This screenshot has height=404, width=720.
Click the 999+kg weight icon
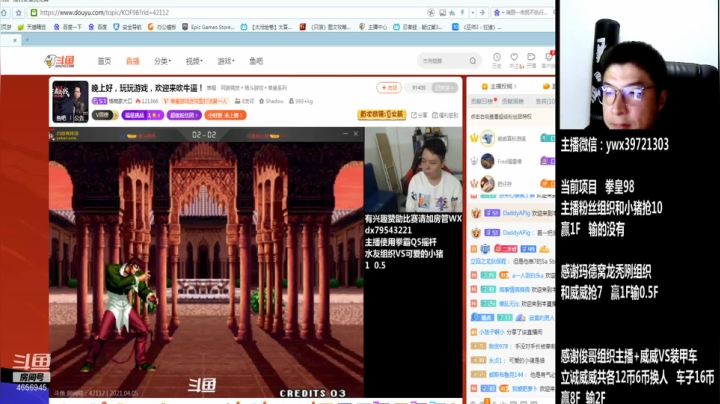click(x=291, y=101)
